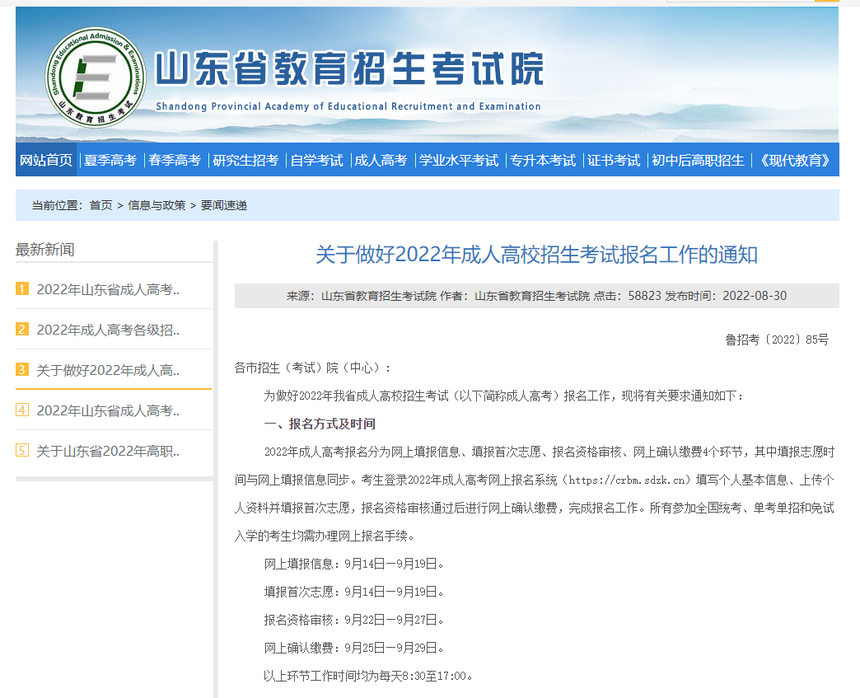
Task: Click the 要闻速递 breadcrumb link
Action: [x=224, y=206]
